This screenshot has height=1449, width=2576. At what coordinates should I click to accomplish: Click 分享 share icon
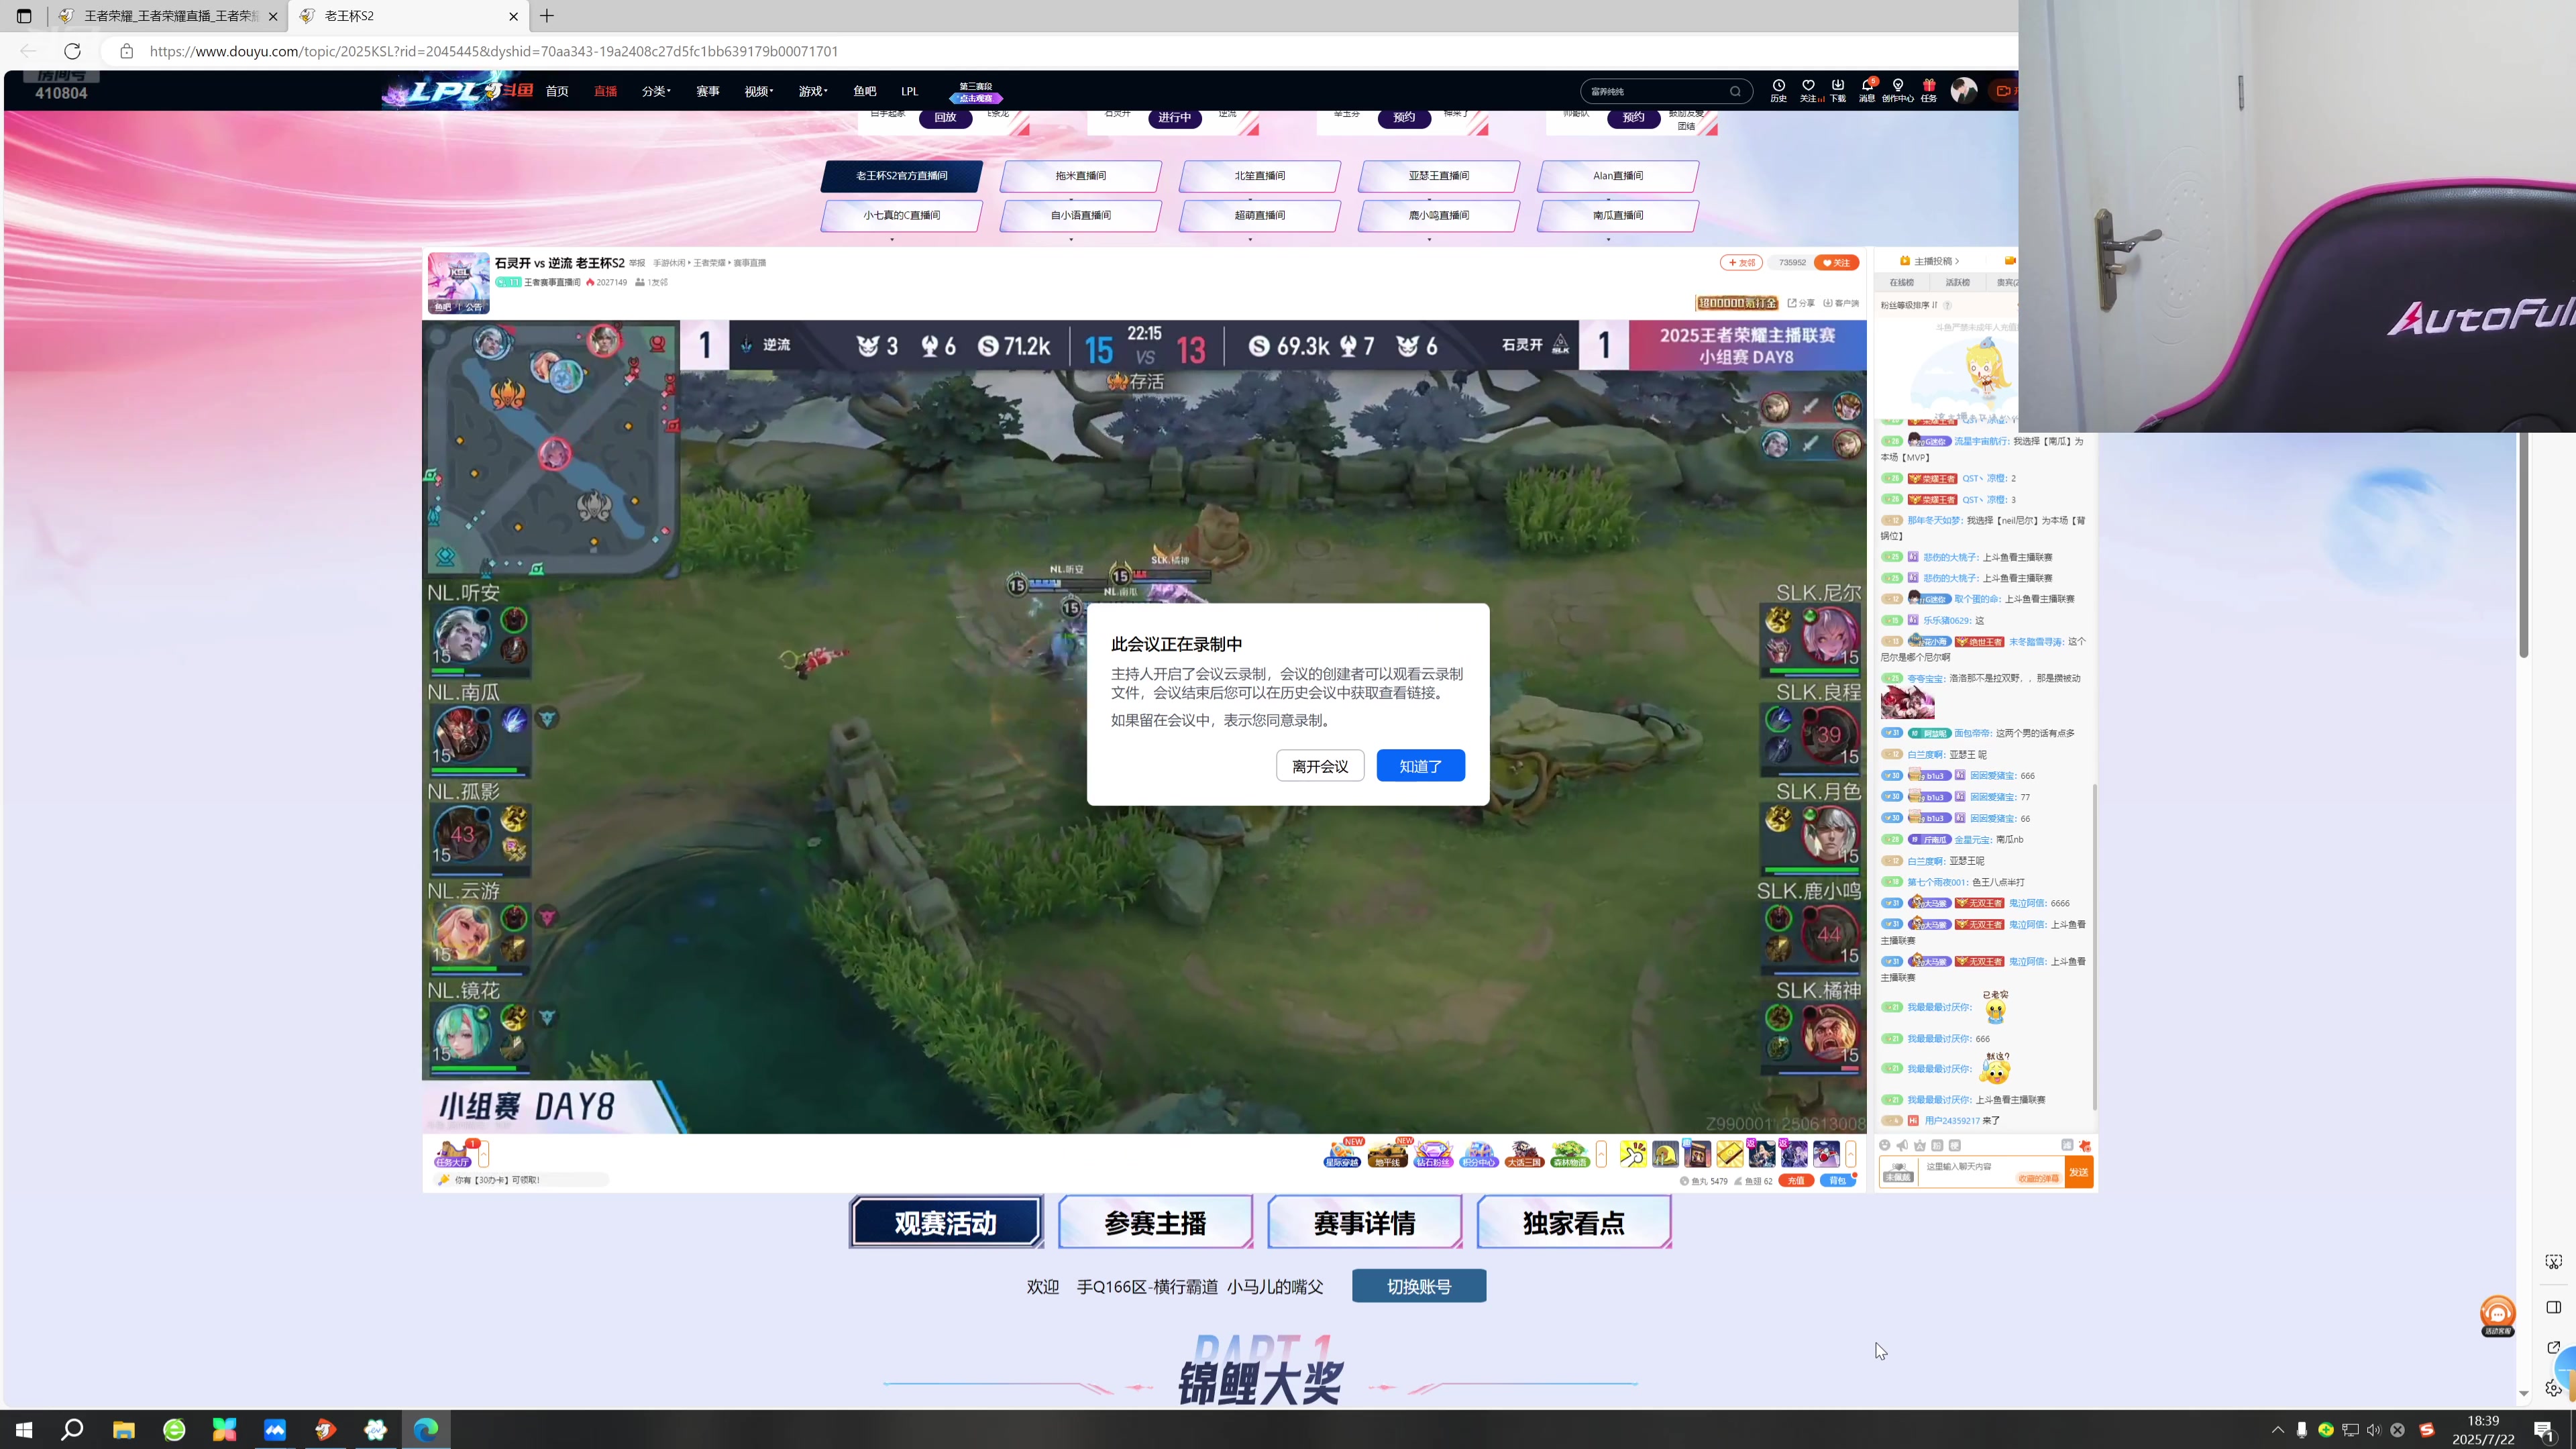pos(1800,303)
